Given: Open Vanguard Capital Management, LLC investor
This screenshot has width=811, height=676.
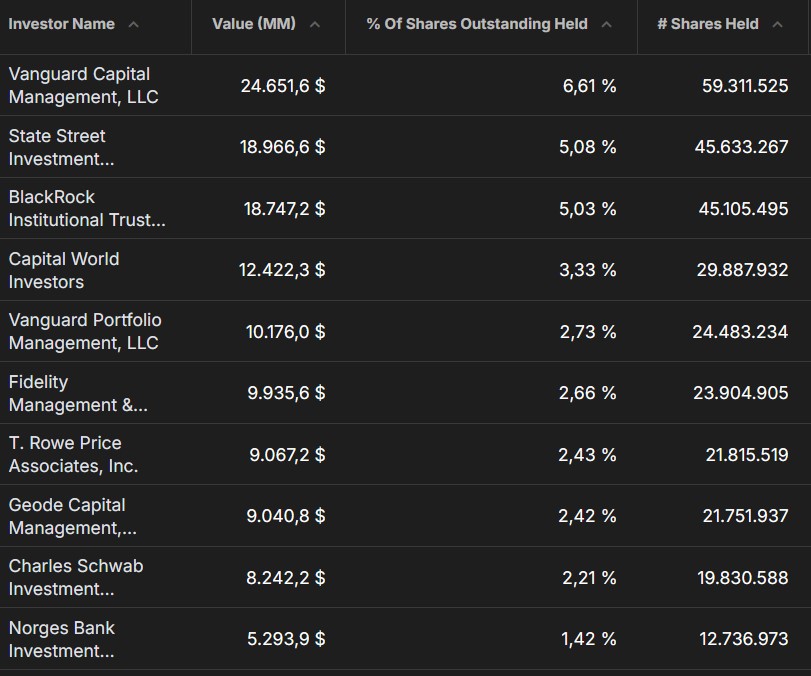Looking at the screenshot, I should pyautogui.click(x=83, y=85).
